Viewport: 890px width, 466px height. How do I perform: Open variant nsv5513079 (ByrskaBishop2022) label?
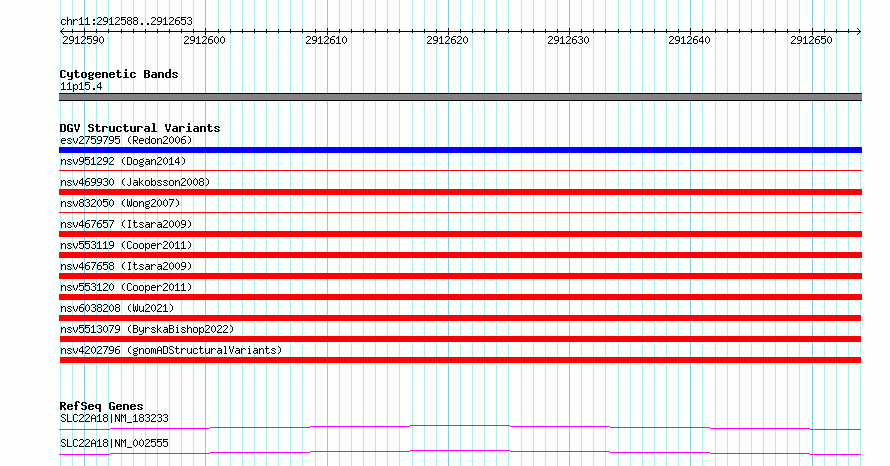[147, 329]
